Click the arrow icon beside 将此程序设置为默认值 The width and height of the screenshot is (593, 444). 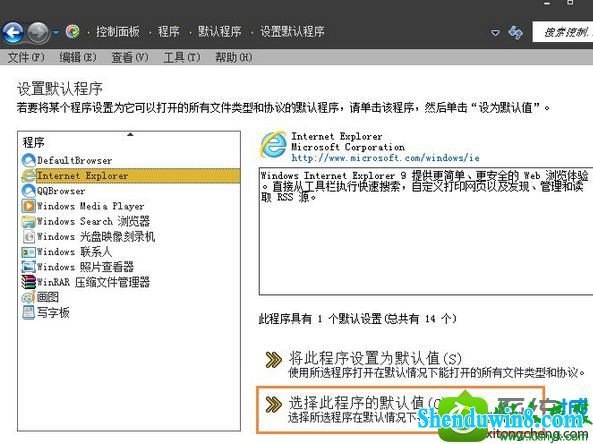tap(273, 360)
